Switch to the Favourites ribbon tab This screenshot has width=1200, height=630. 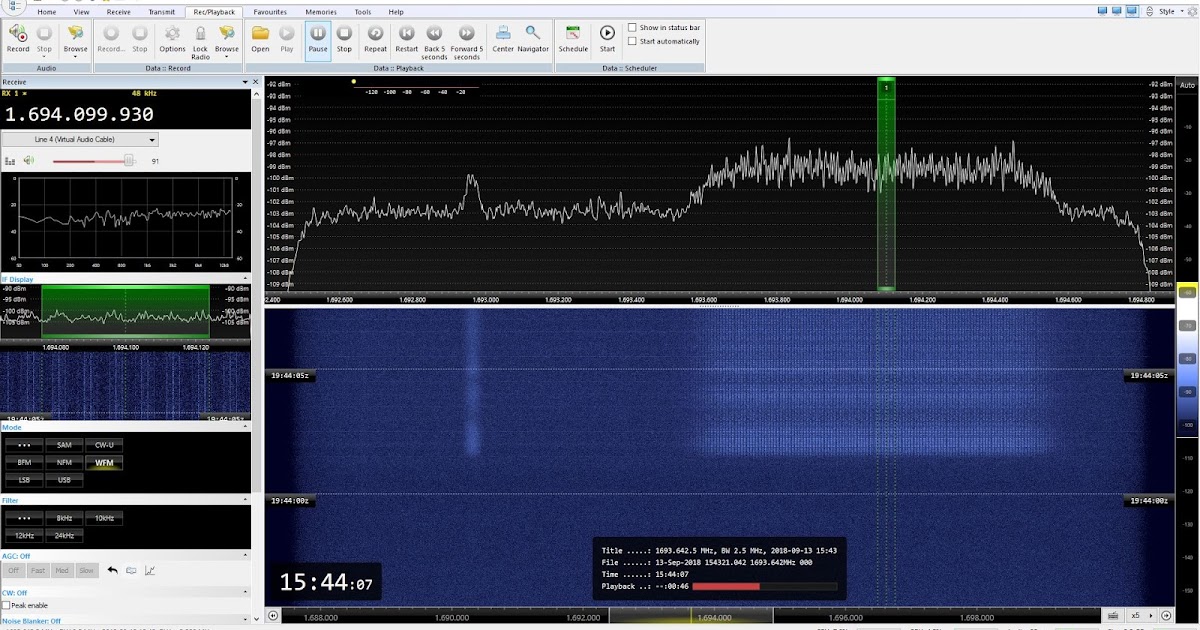click(269, 11)
